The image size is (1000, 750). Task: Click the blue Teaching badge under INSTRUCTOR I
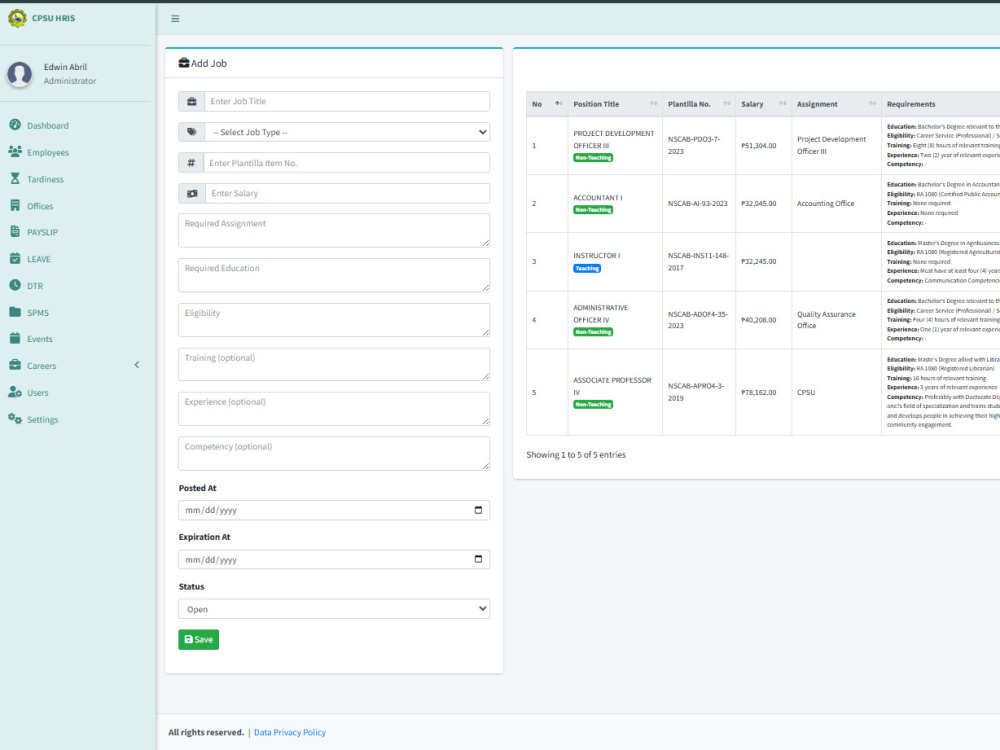[587, 268]
